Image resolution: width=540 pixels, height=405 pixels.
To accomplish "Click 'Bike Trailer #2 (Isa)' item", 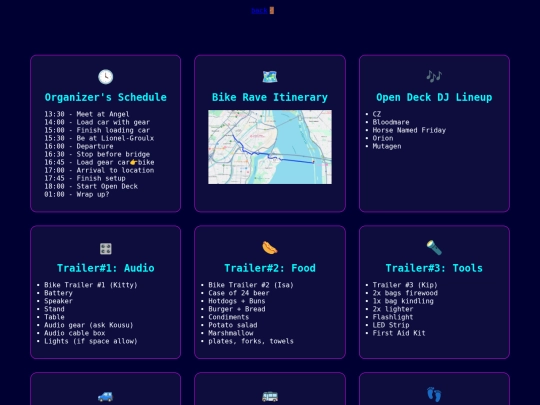I will tap(251, 285).
